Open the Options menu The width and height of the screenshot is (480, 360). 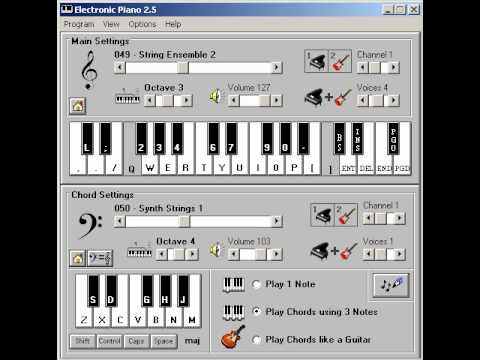point(142,24)
